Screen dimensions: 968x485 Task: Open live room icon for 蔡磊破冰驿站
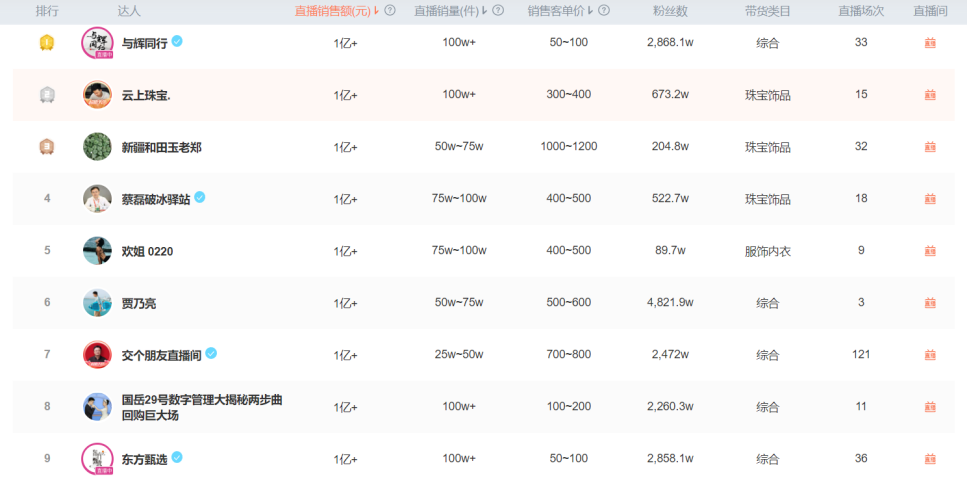(930, 199)
